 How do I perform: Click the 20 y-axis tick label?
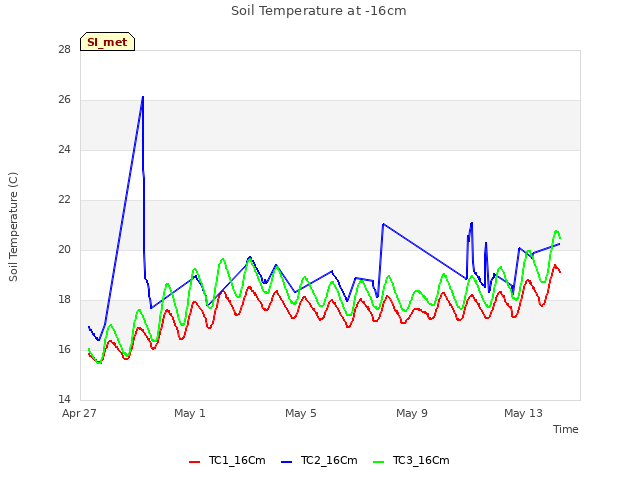pos(64,249)
